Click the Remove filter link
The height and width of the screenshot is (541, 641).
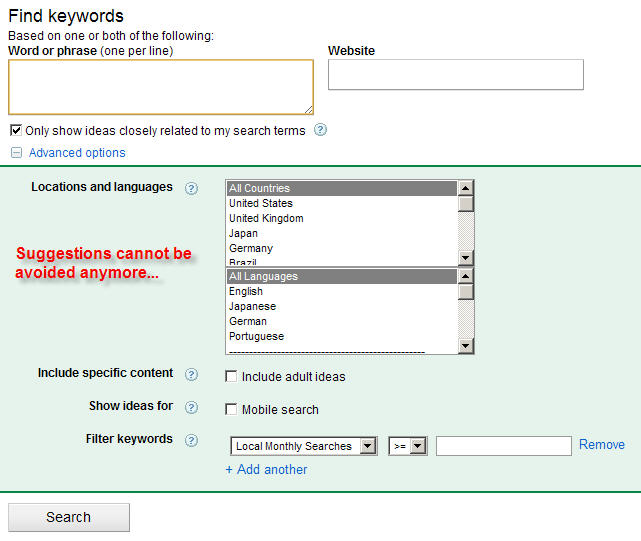601,445
